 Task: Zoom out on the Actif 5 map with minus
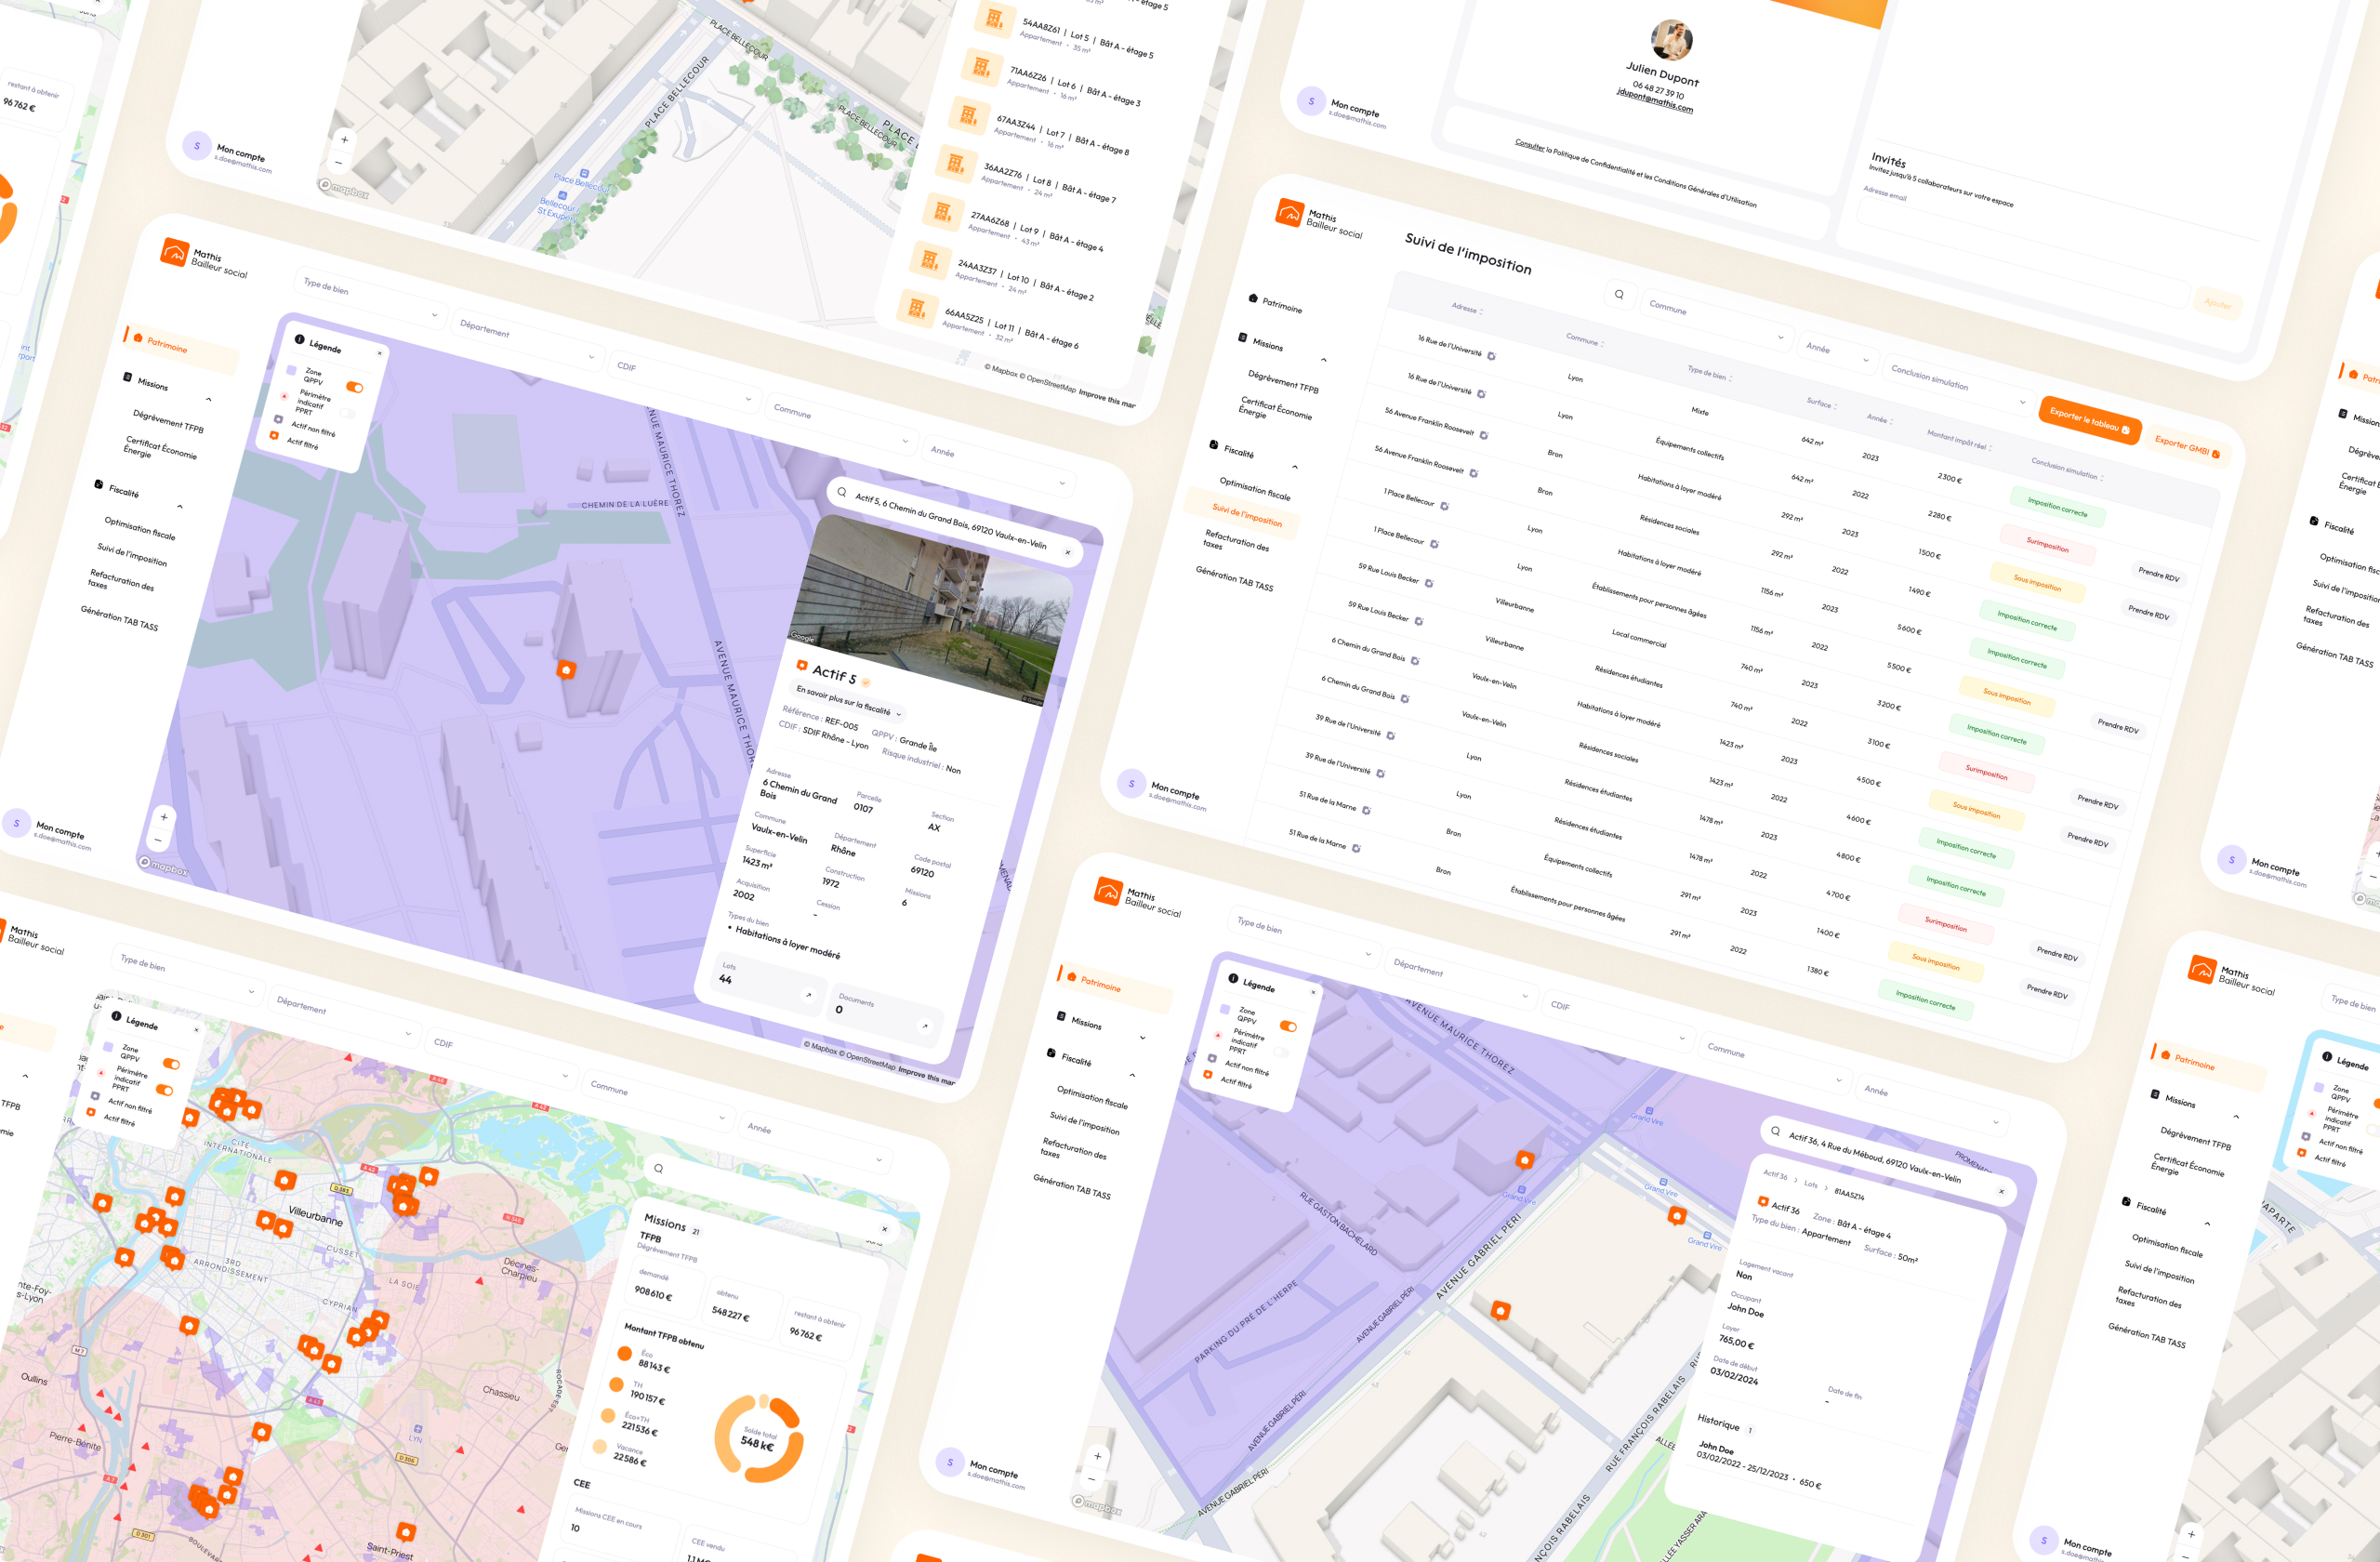[158, 840]
